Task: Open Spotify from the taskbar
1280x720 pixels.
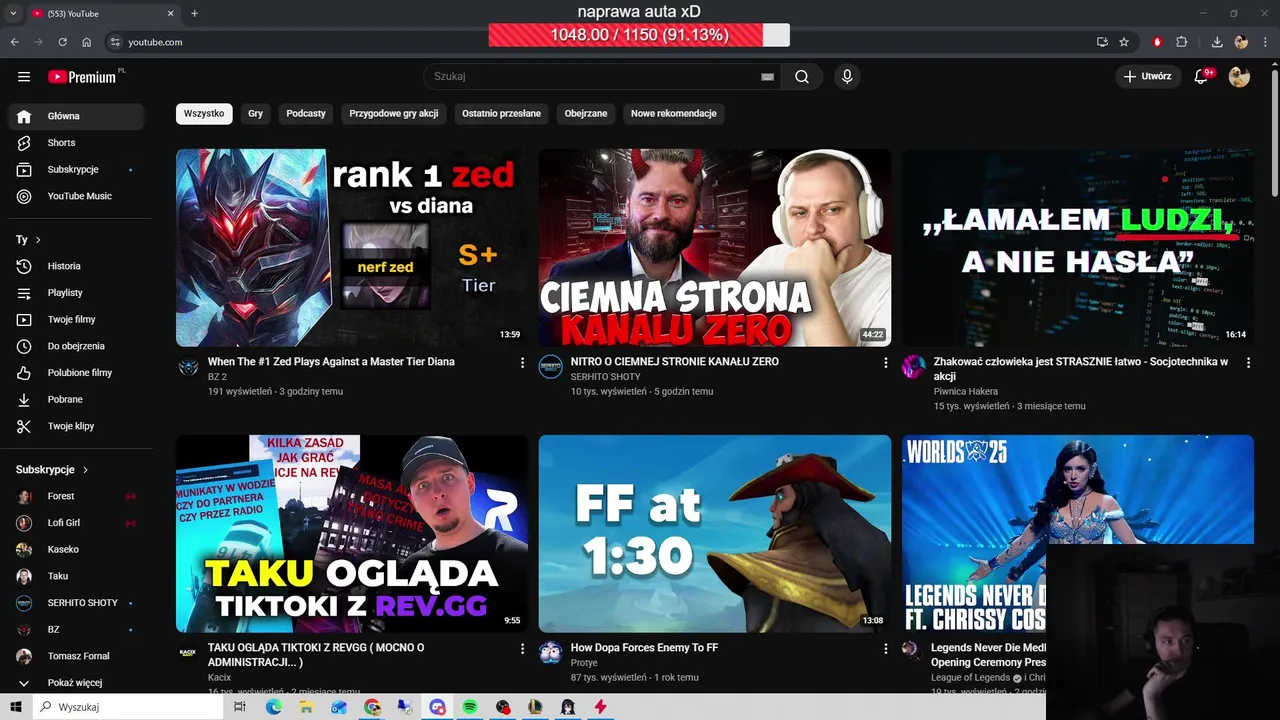Action: pos(470,707)
